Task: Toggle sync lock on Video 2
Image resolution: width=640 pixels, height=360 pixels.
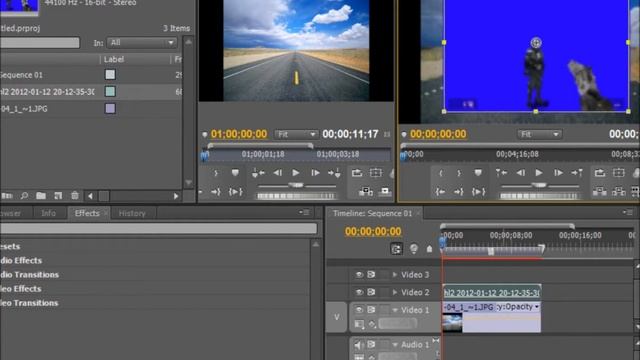Action: 371,292
